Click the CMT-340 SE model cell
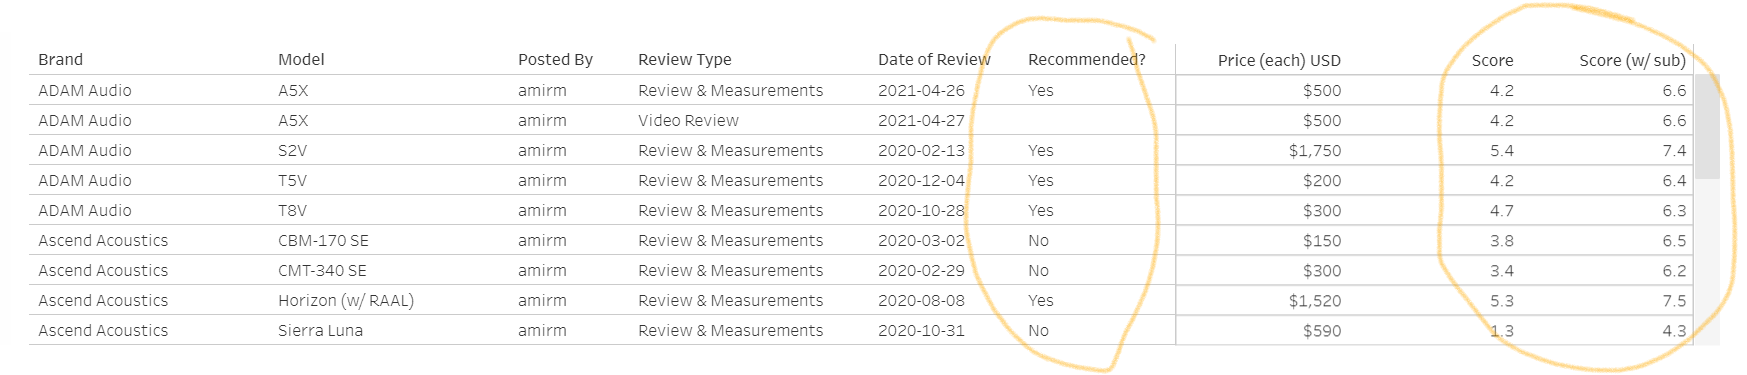 pyautogui.click(x=322, y=270)
